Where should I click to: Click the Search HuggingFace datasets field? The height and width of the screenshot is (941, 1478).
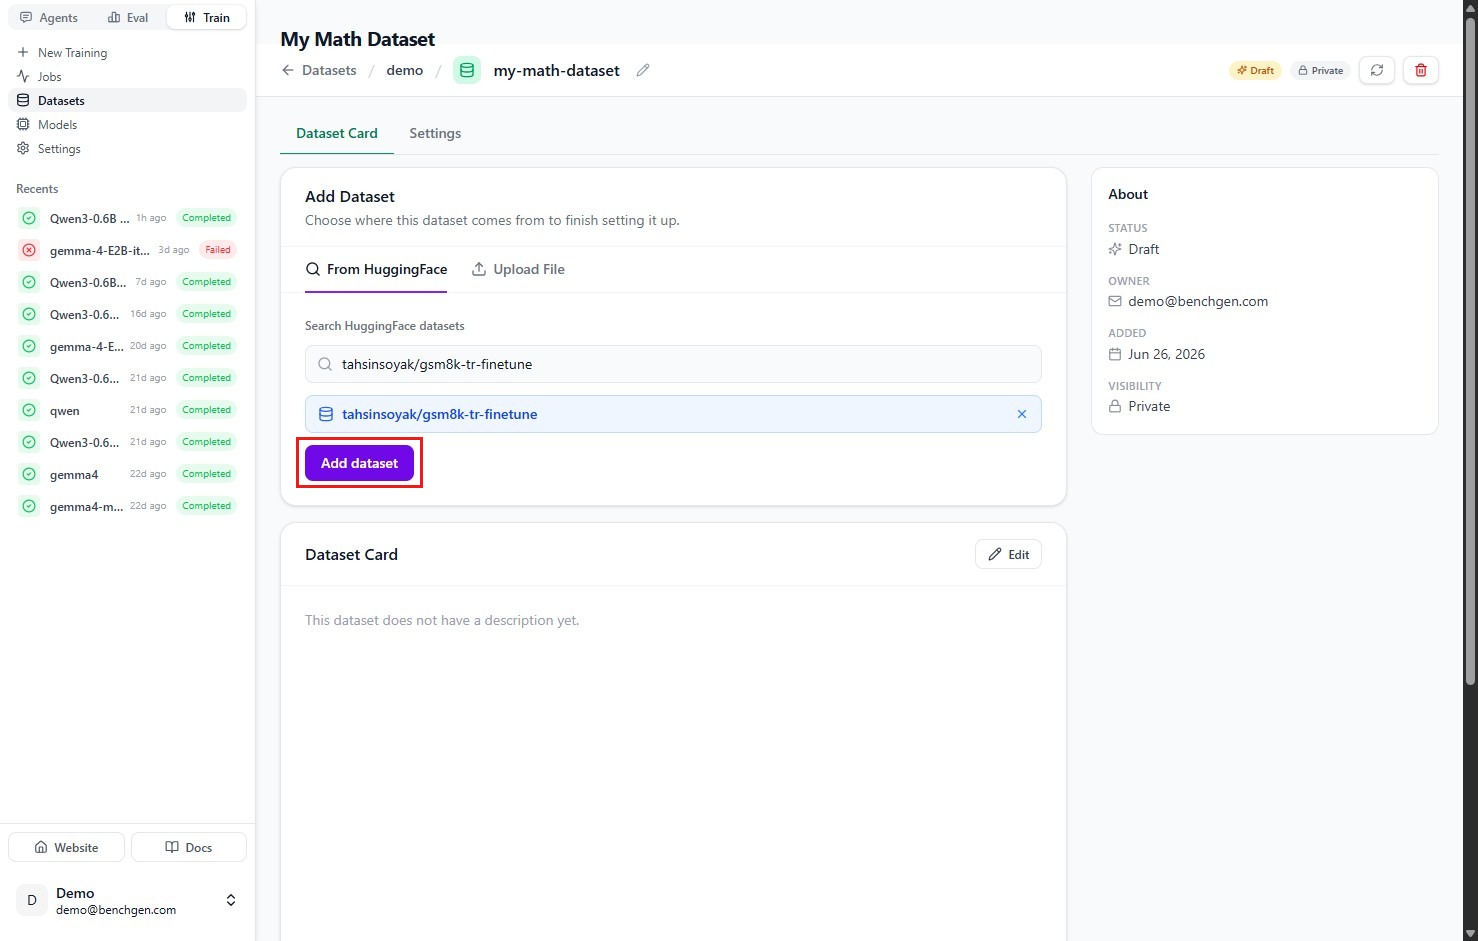673,364
